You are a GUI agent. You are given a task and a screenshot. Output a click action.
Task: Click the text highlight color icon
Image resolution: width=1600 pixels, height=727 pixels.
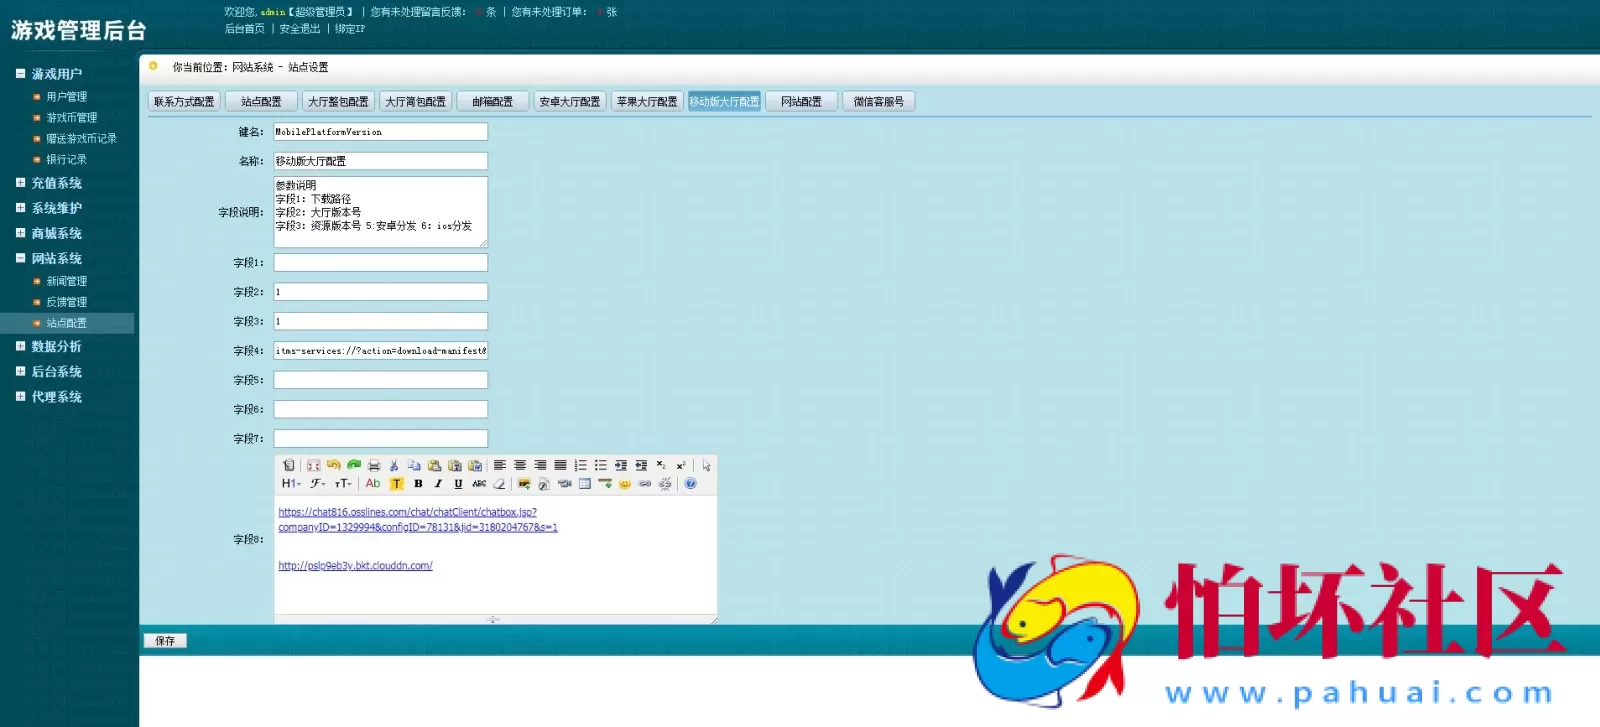pos(396,484)
